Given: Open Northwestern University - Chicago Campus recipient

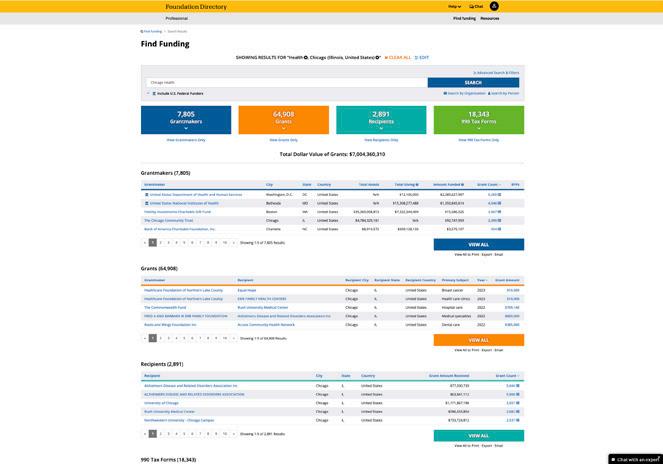Looking at the screenshot, I should coord(179,420).
